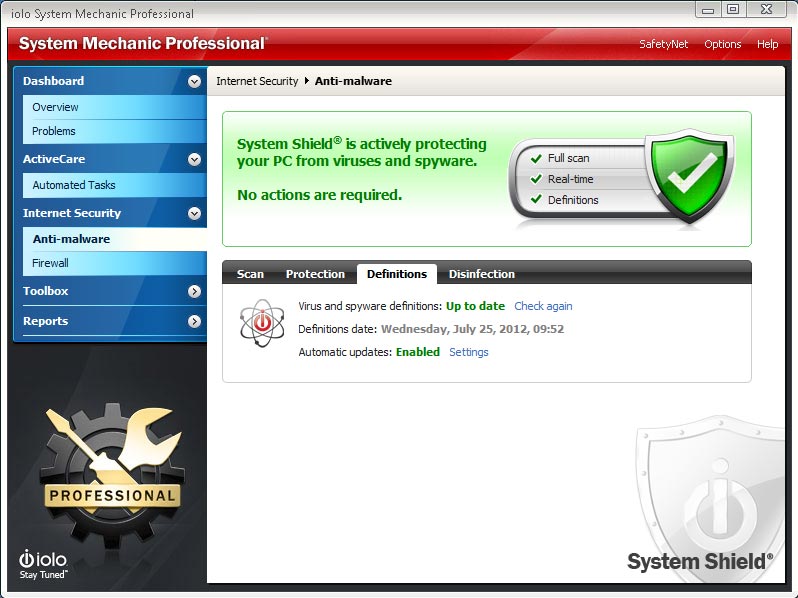Click the green shield status icon

coord(689,176)
